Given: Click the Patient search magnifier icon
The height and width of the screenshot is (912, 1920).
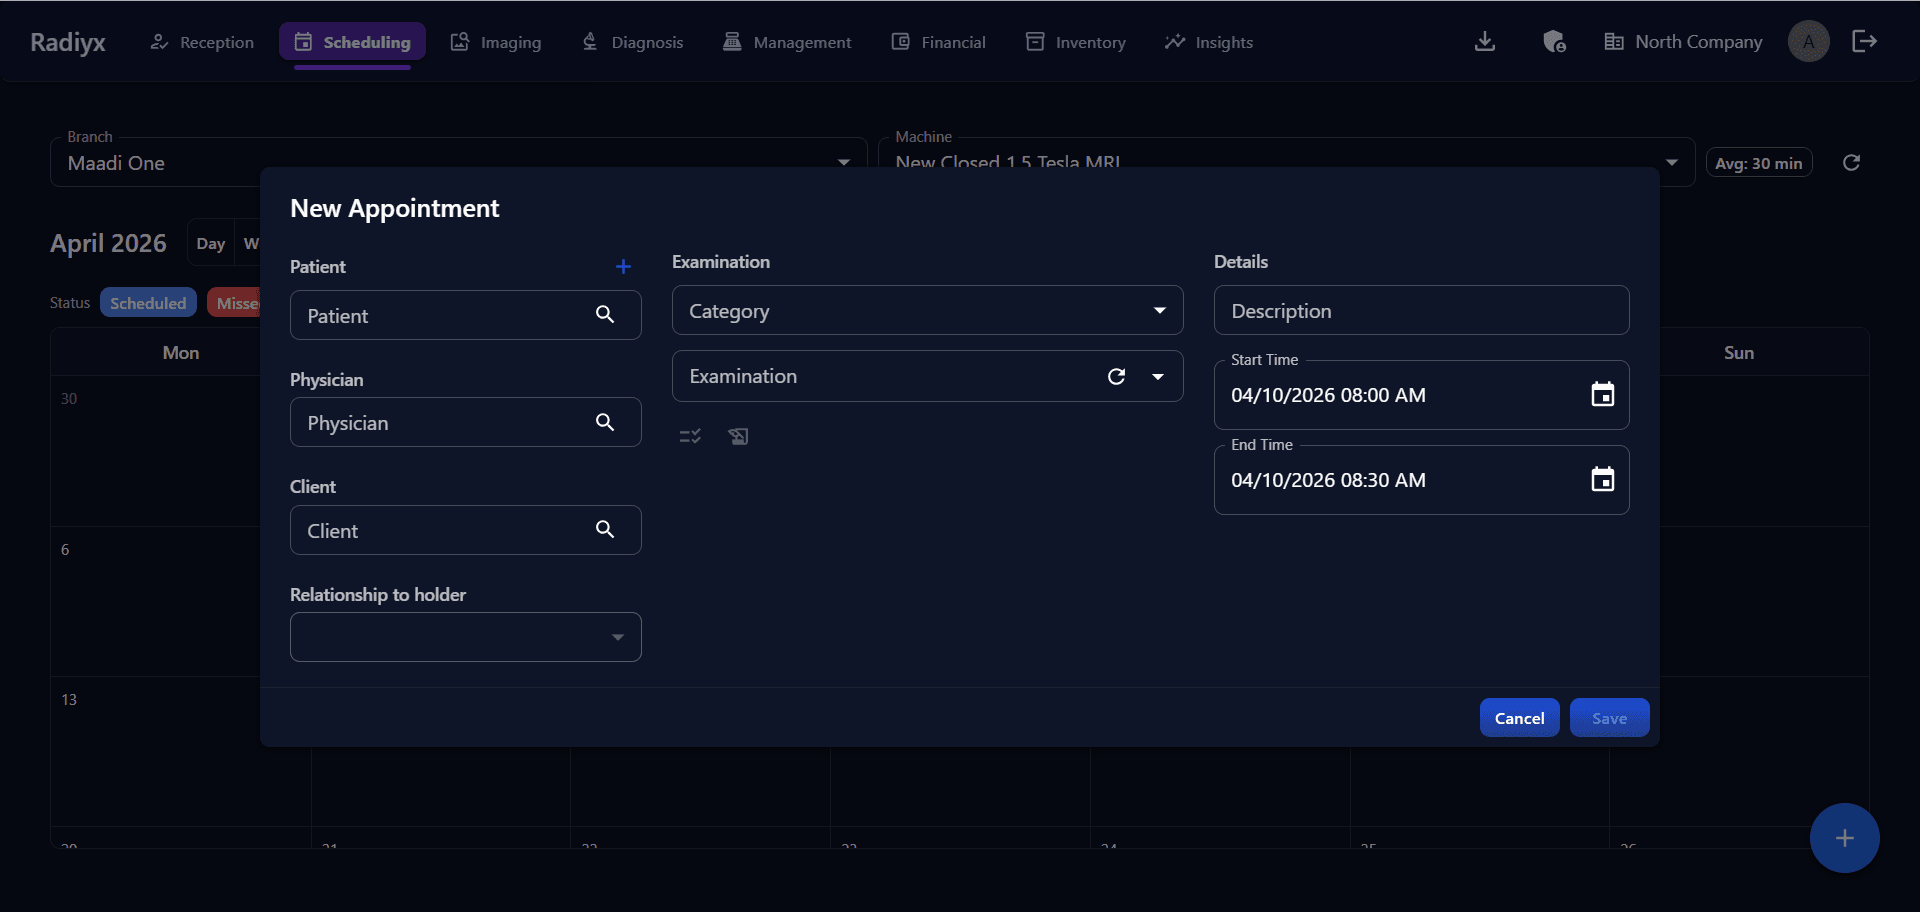Looking at the screenshot, I should click(605, 314).
